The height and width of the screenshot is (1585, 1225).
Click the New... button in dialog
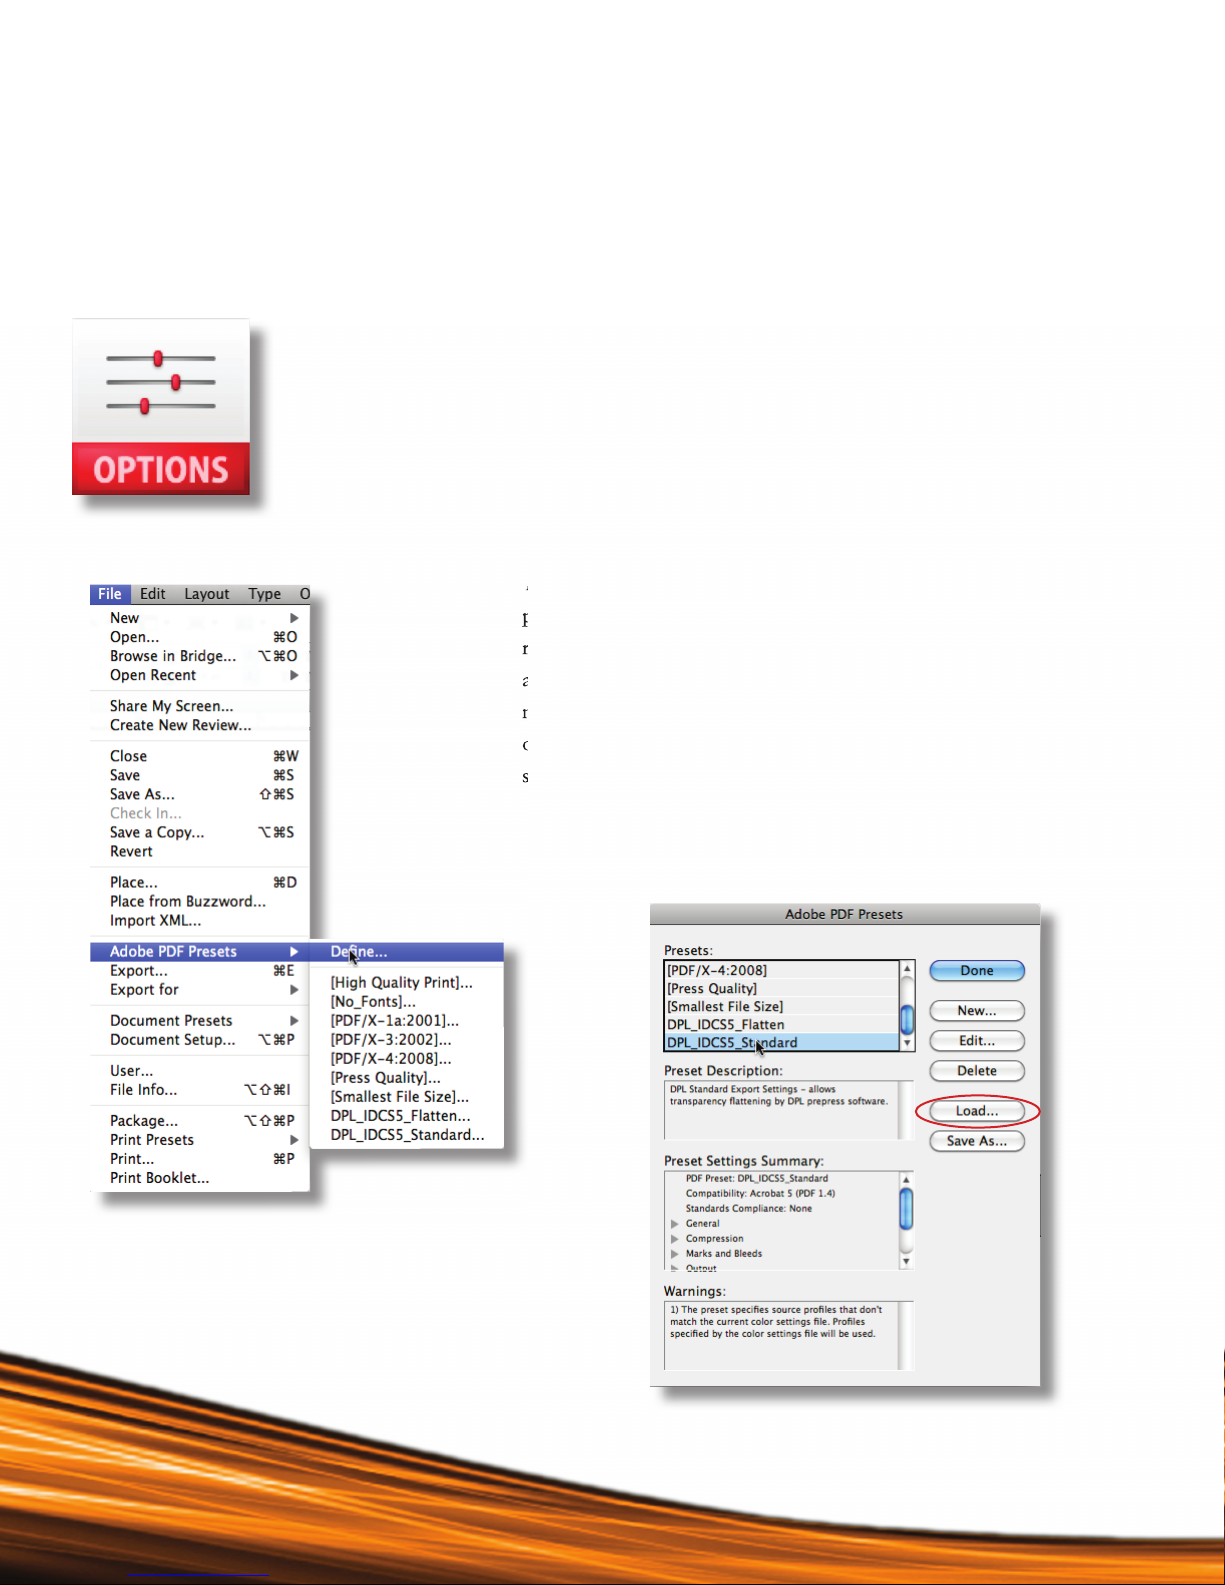tap(977, 1010)
